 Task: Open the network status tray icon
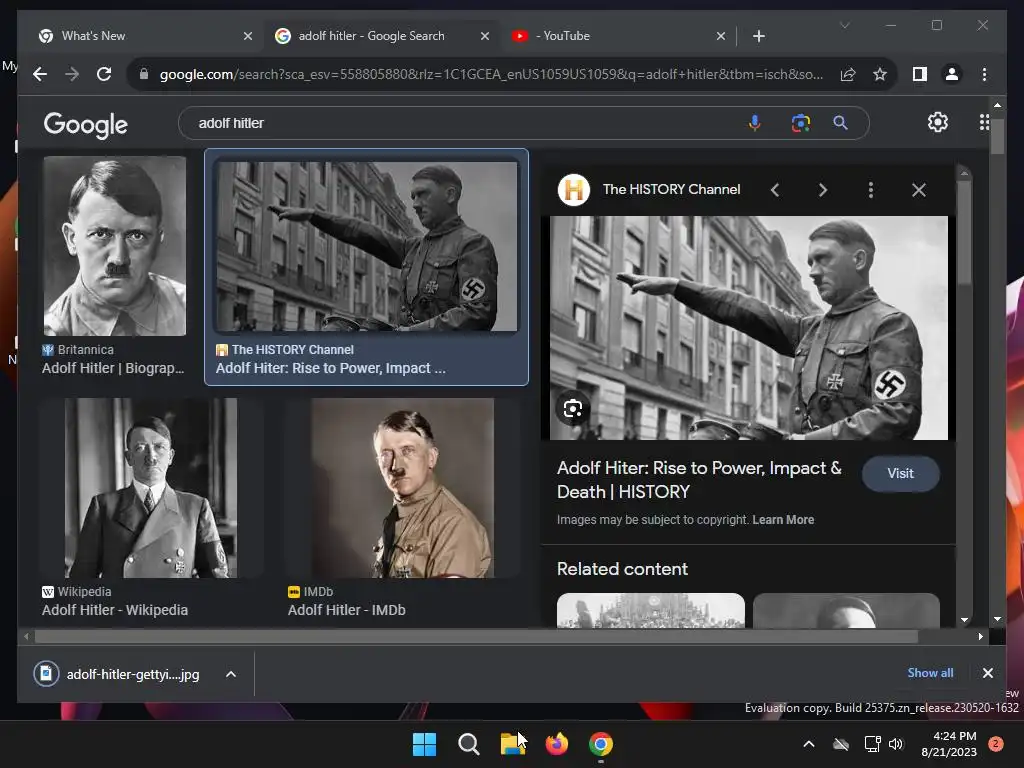(x=872, y=744)
